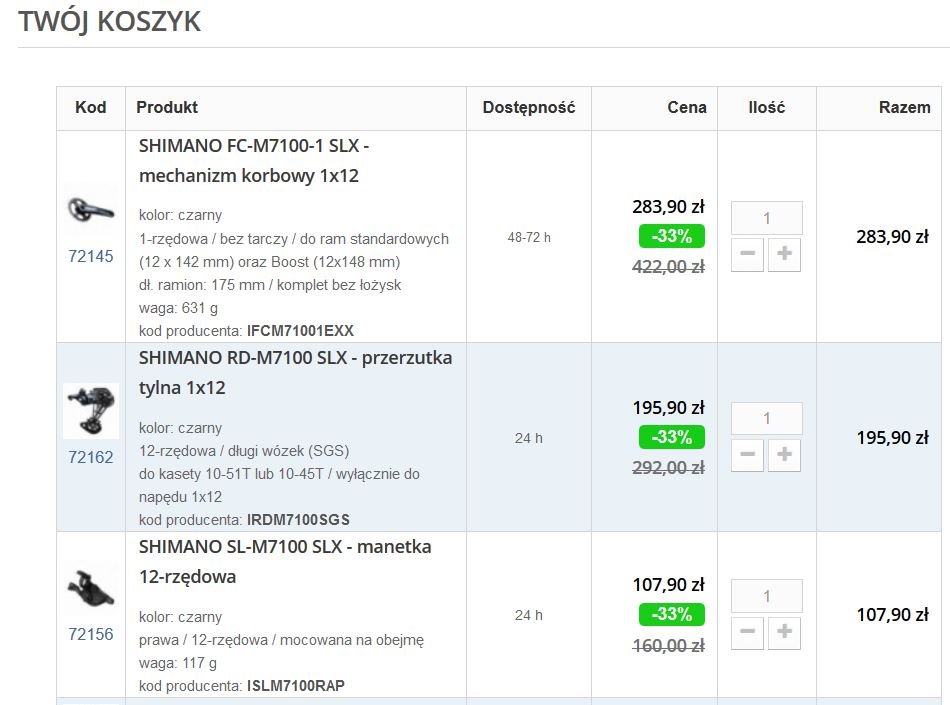Open product code 72156 link
This screenshot has width=950, height=705.
(x=91, y=634)
